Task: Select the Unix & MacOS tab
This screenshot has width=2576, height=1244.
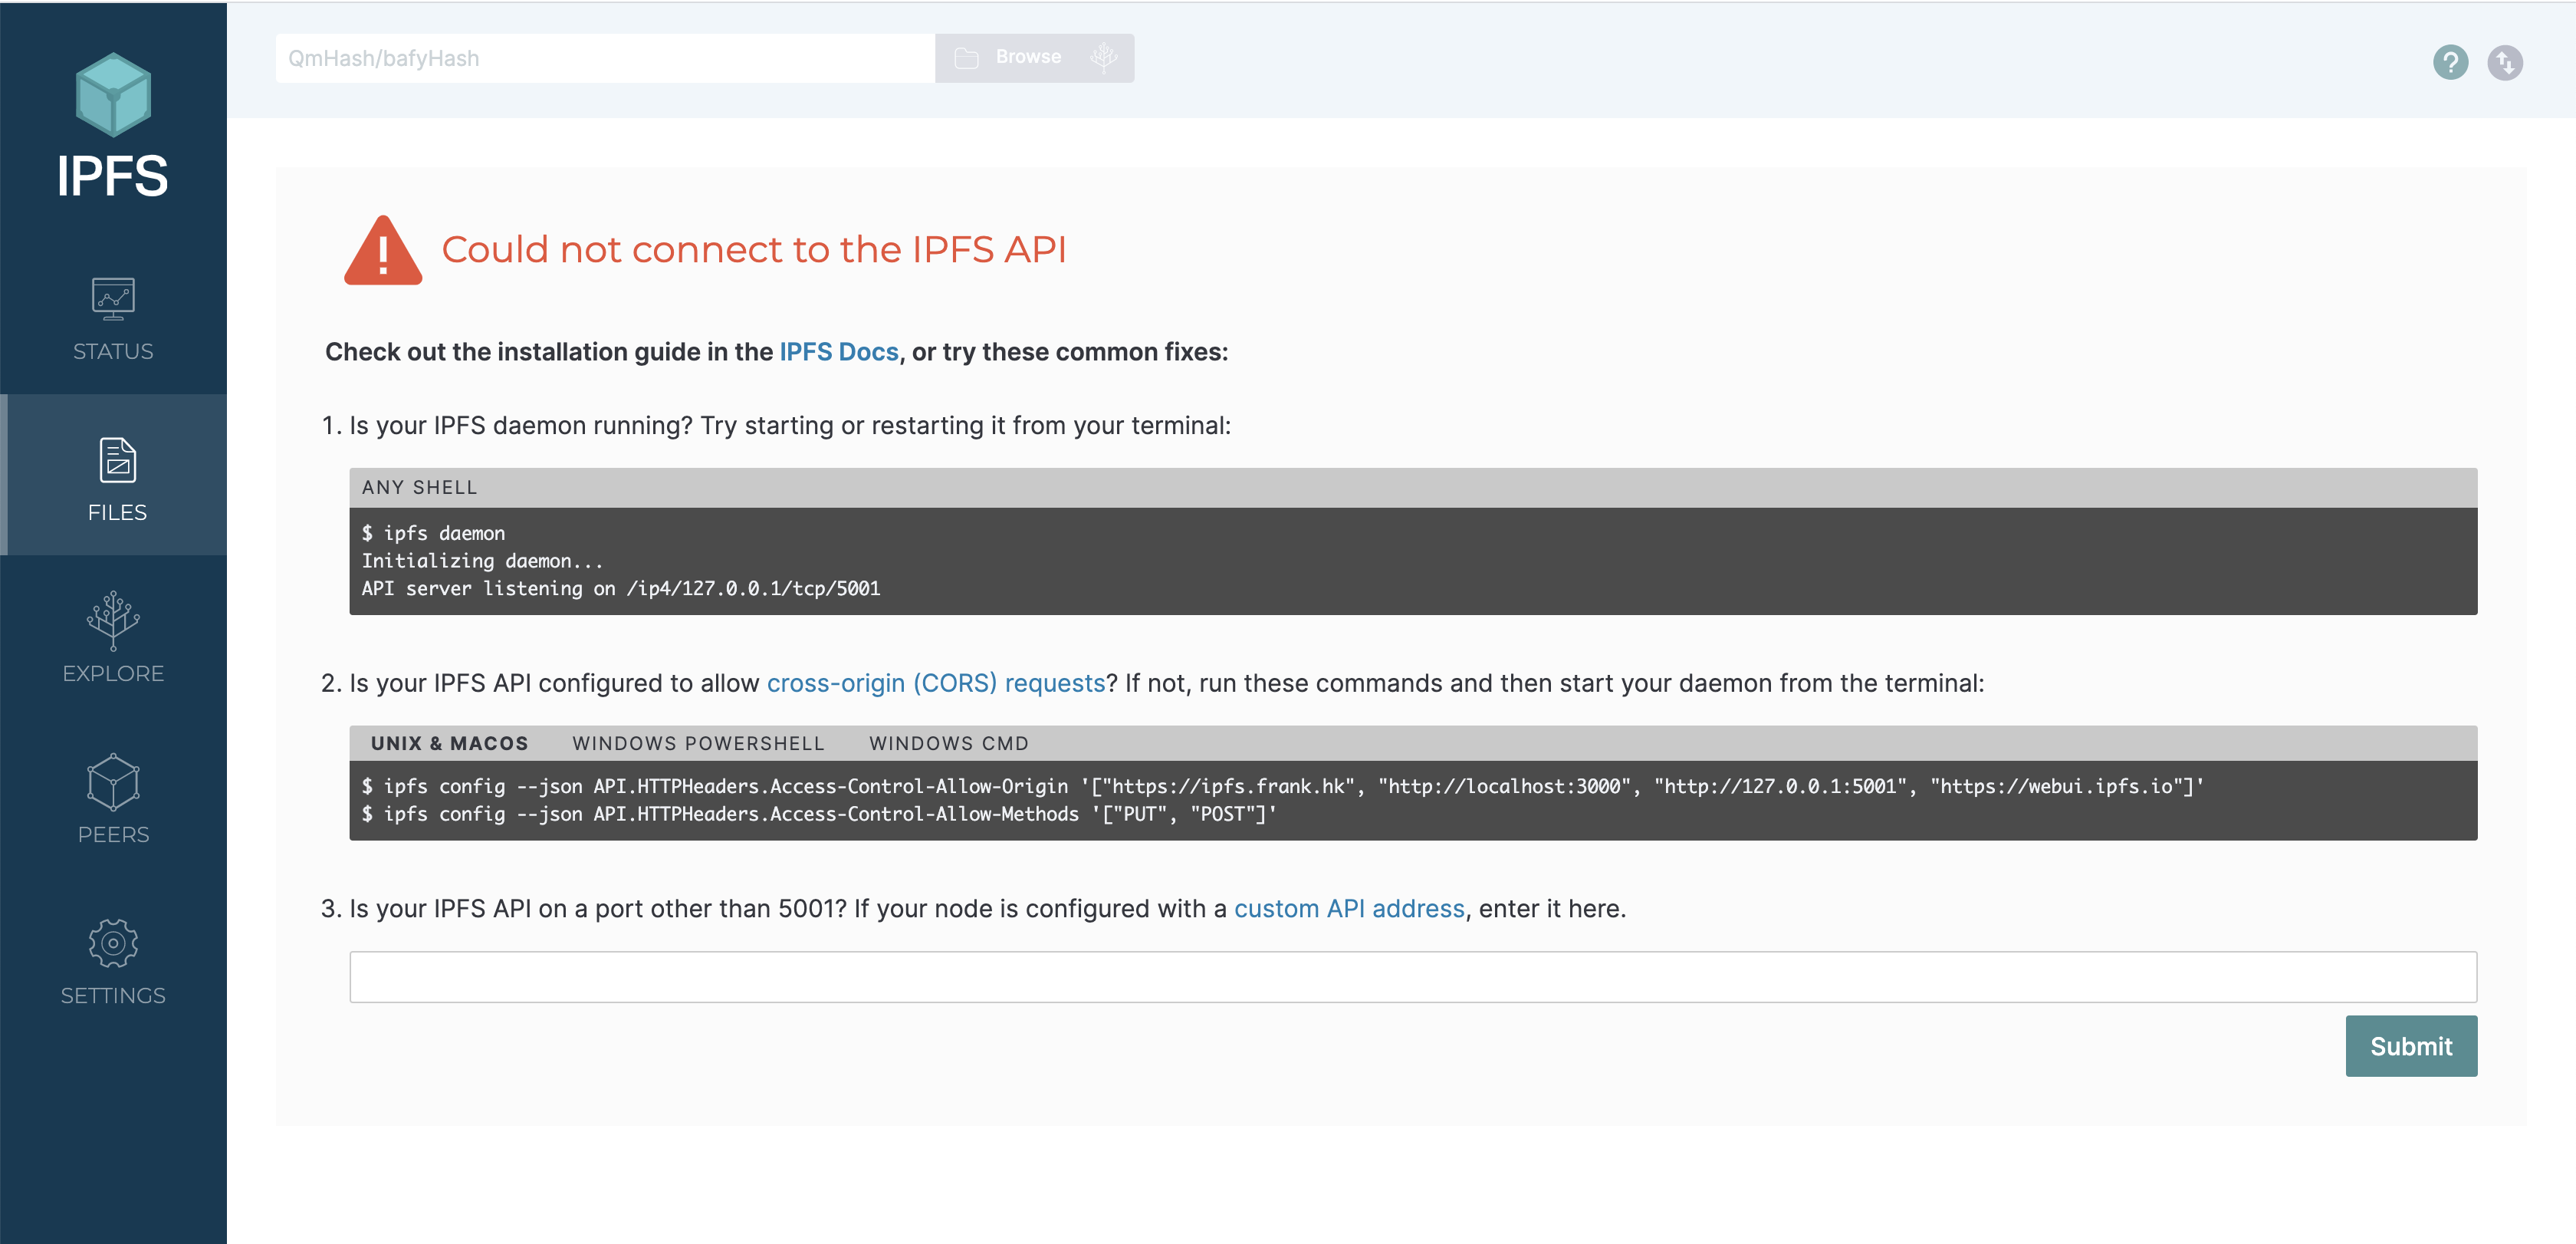Action: coord(449,743)
